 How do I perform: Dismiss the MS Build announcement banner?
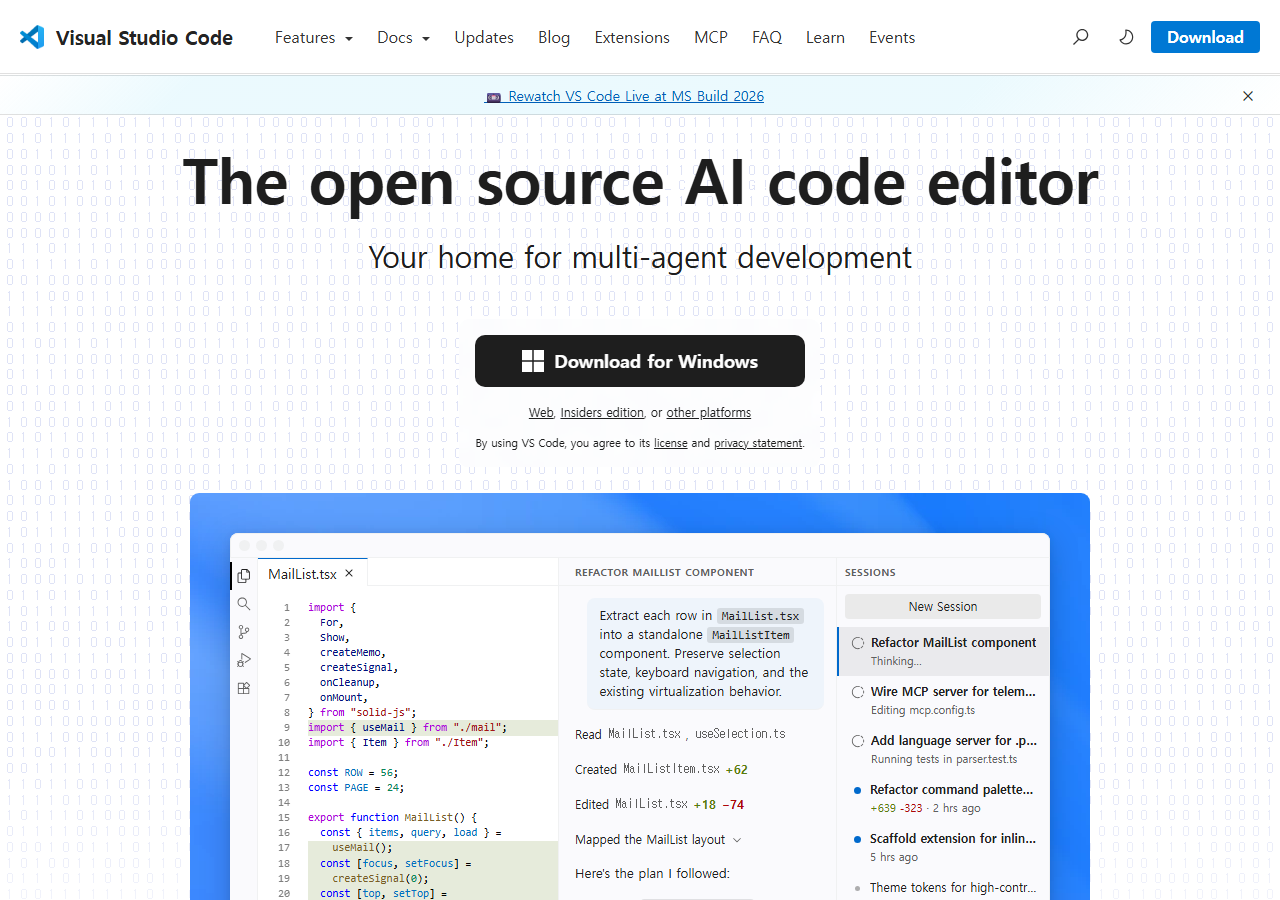coord(1248,96)
